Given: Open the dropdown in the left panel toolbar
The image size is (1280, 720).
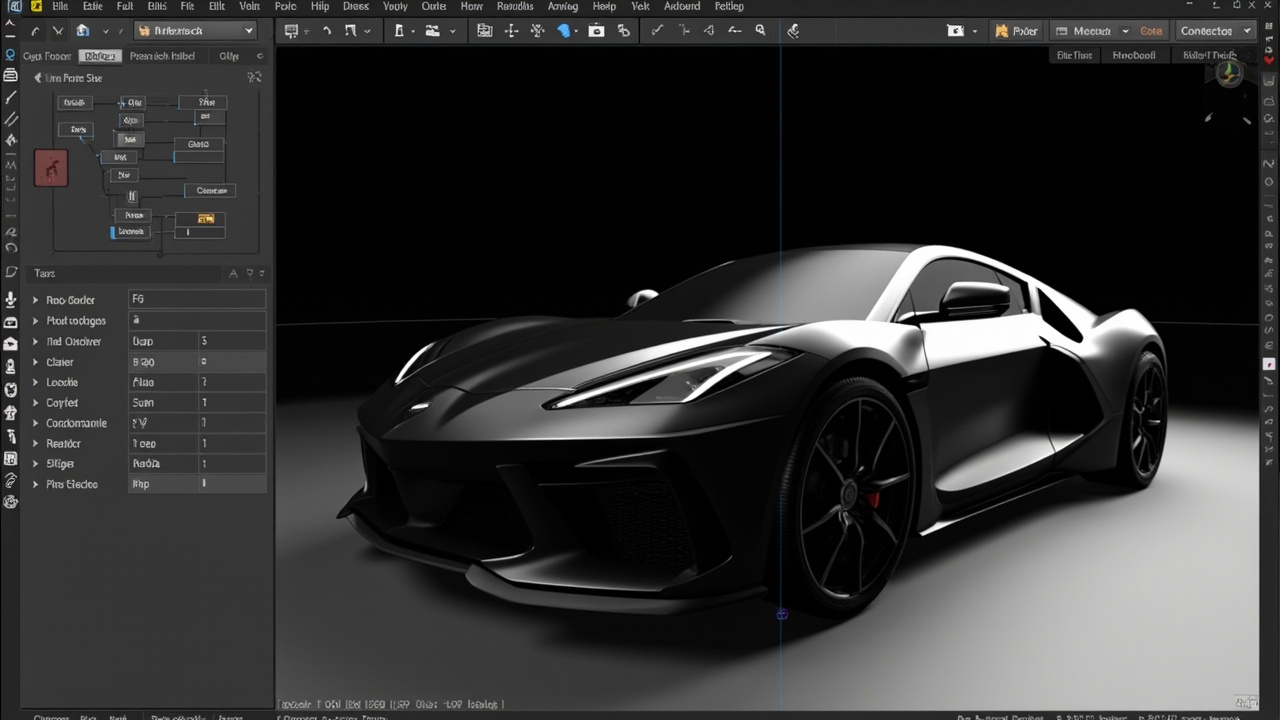Looking at the screenshot, I should click(196, 31).
